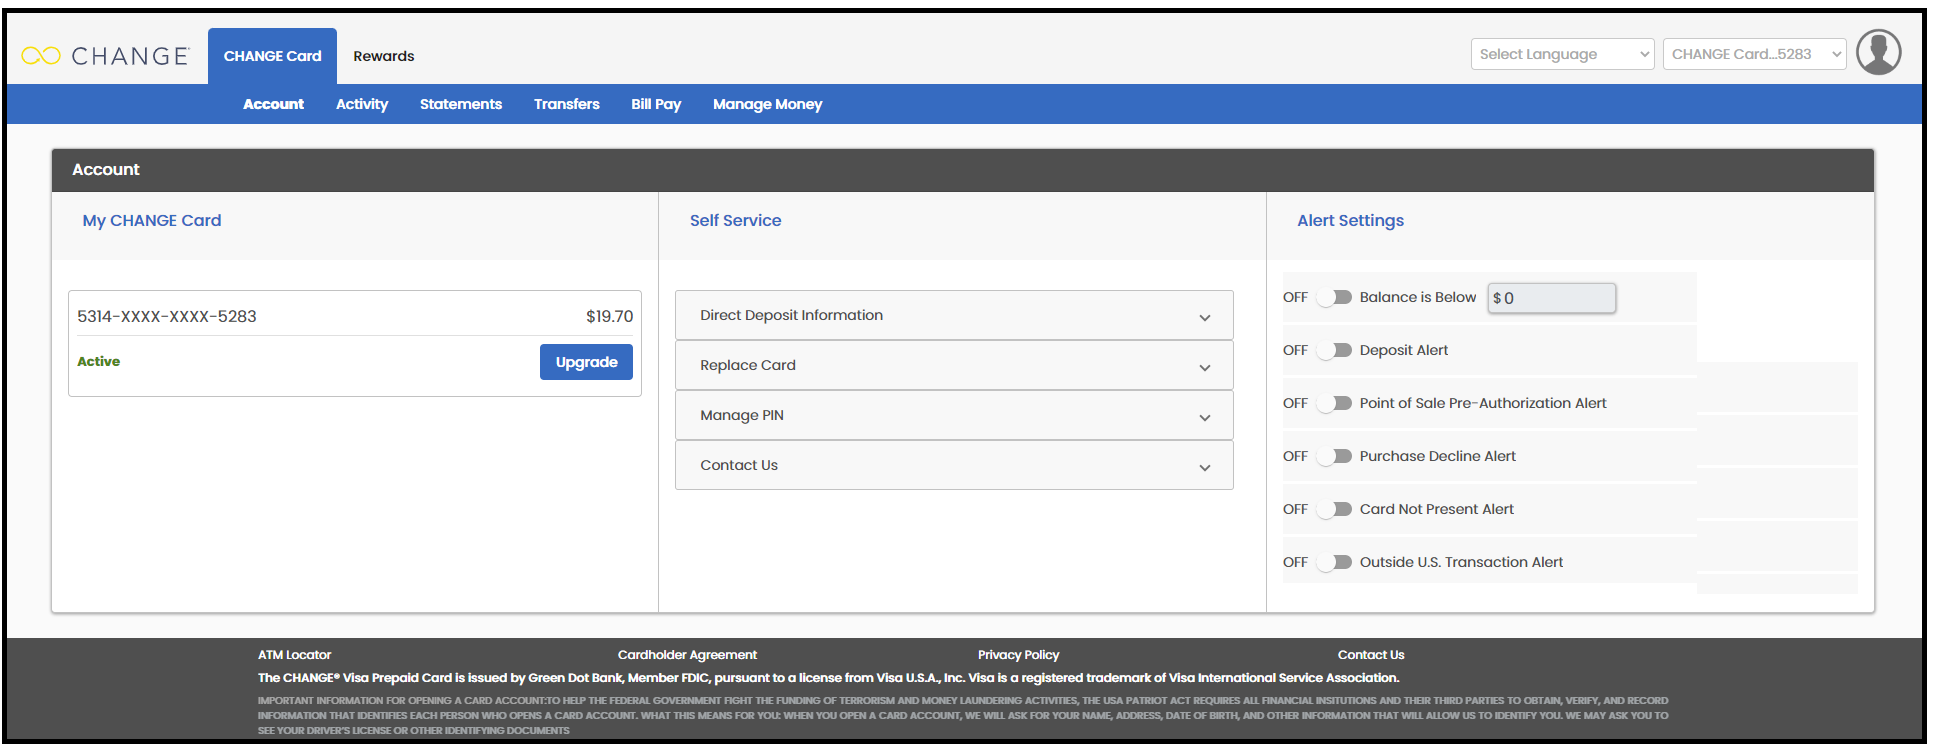Click the My CHANGE Card heading
This screenshot has height=747, width=1939.
(x=152, y=220)
